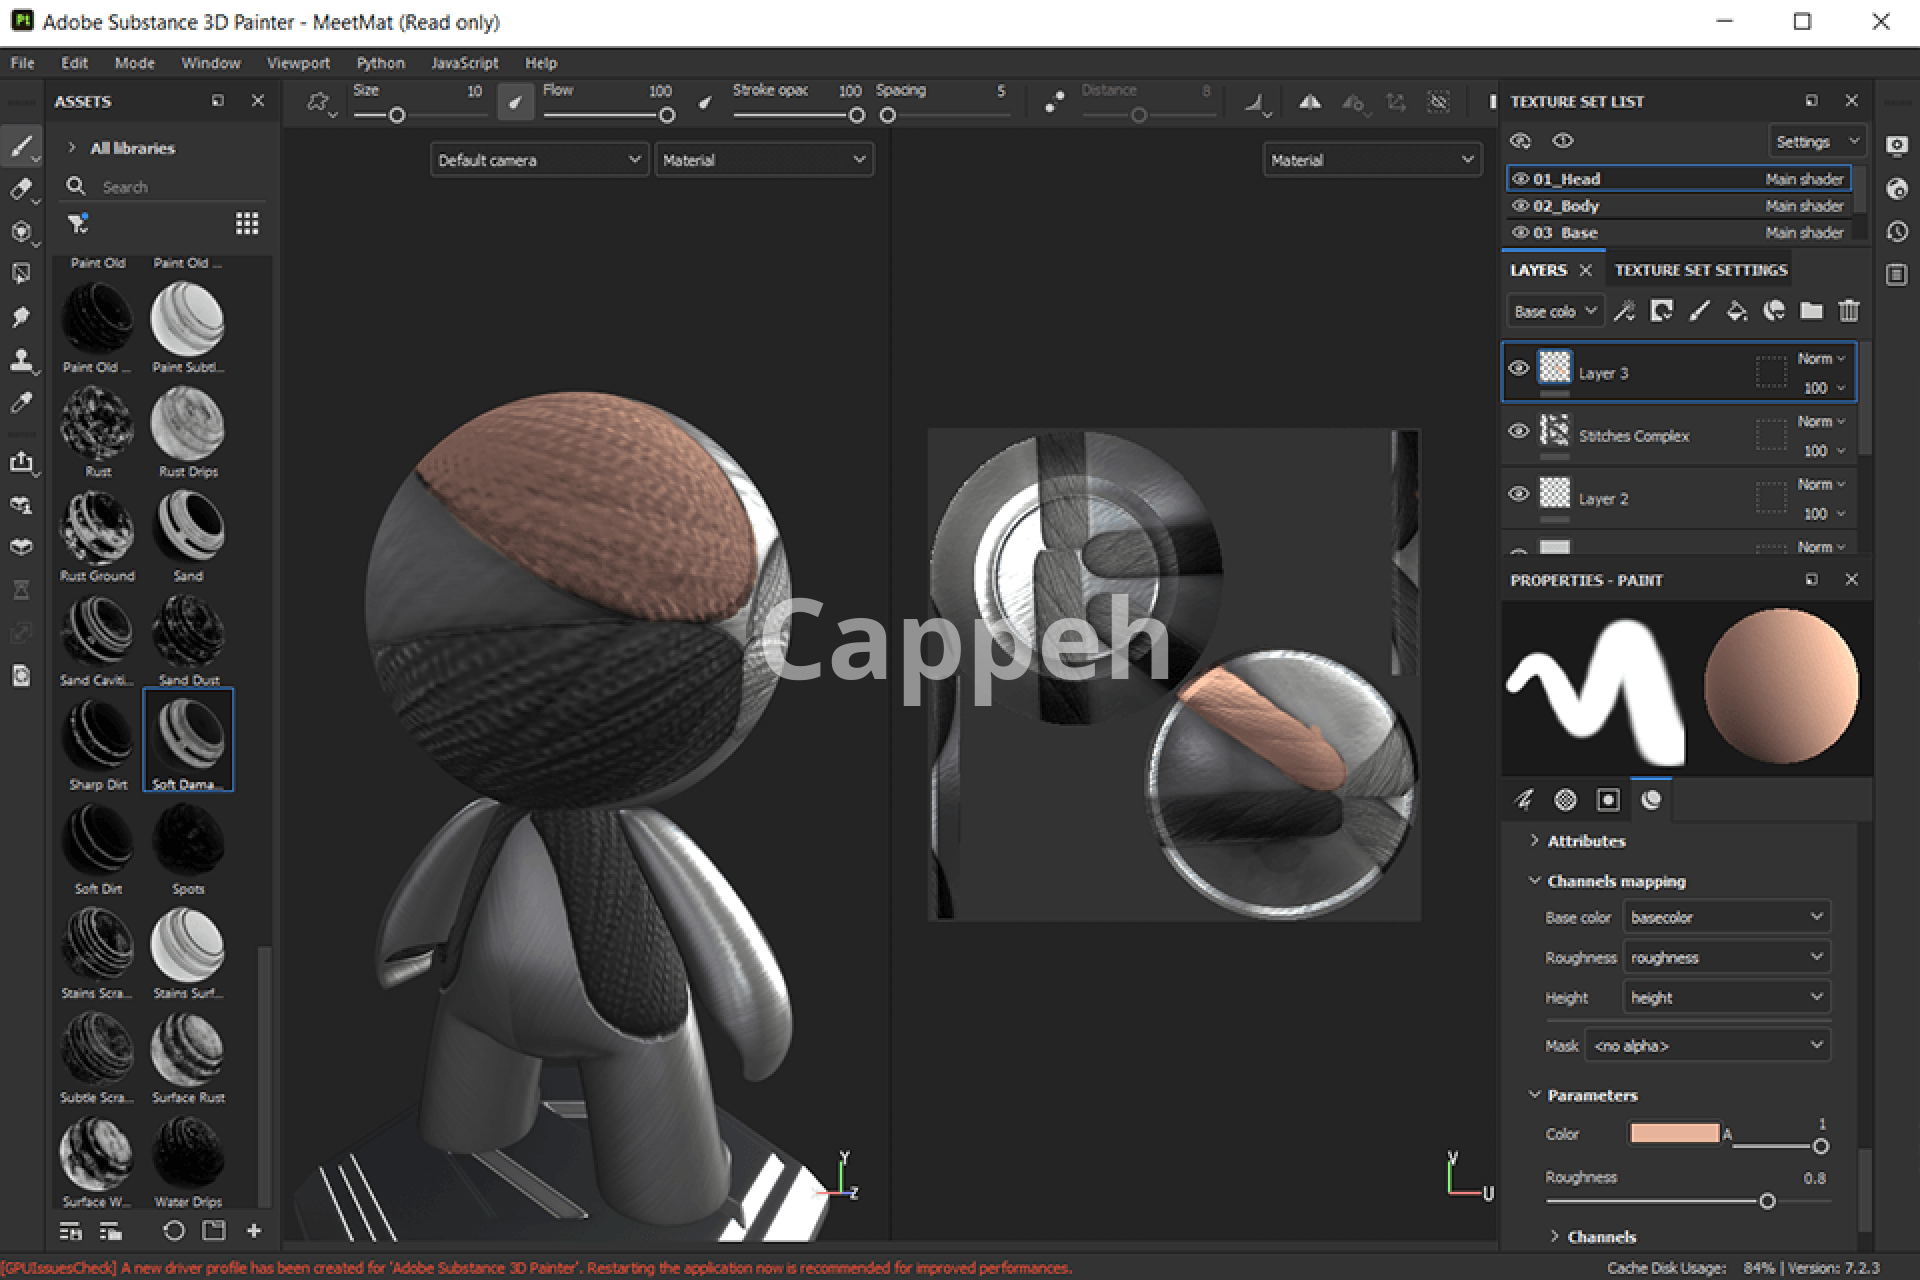This screenshot has width=1920, height=1280.
Task: Select the Material picker eyedropper tool
Action: pos(21,403)
